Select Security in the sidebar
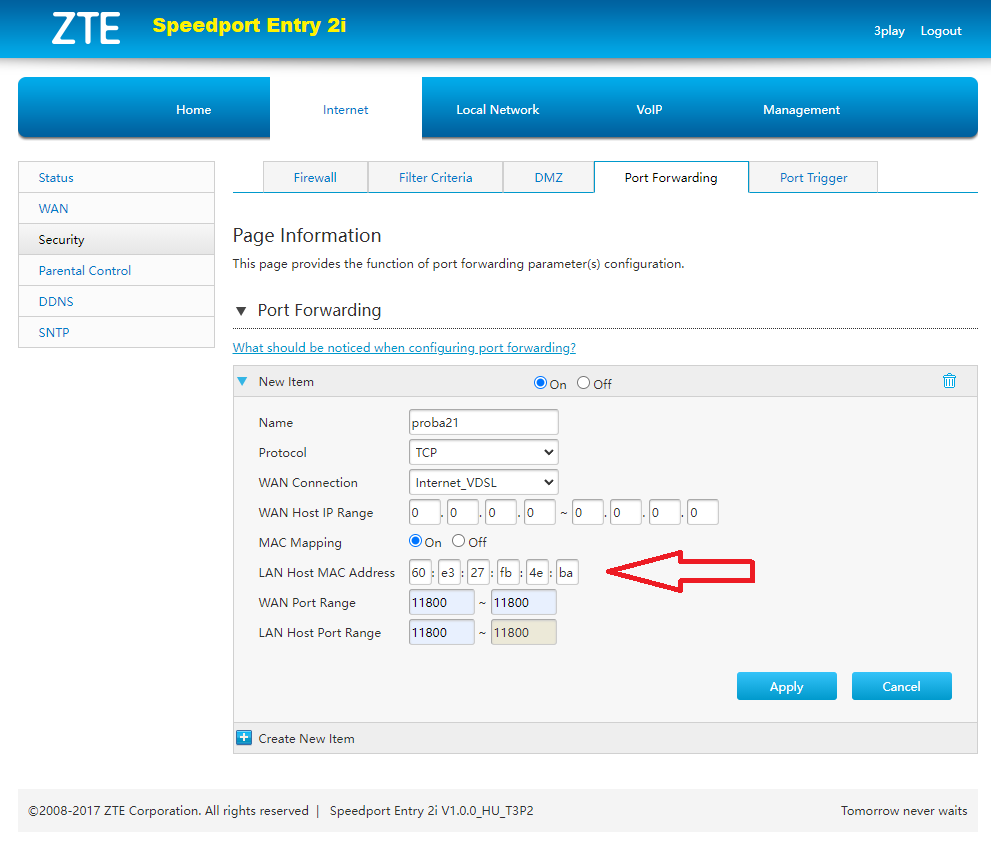The width and height of the screenshot is (991, 843). [x=116, y=240]
